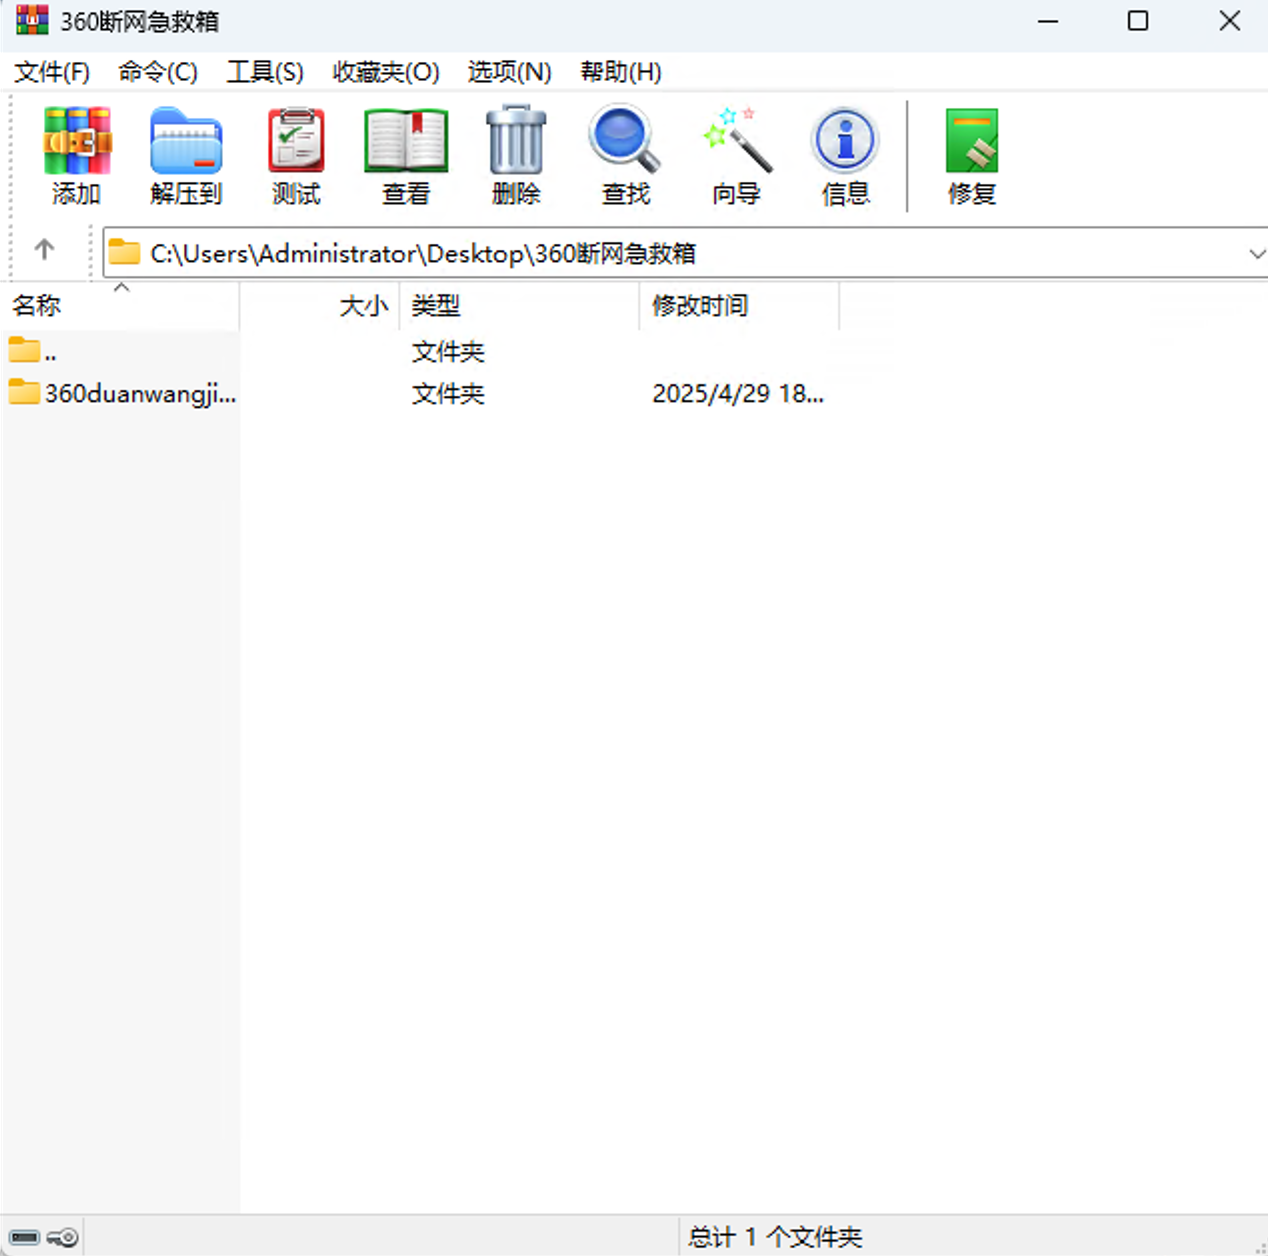The height and width of the screenshot is (1256, 1268).
Task: Open the Options (选项(N)) menu
Action: coord(510,72)
